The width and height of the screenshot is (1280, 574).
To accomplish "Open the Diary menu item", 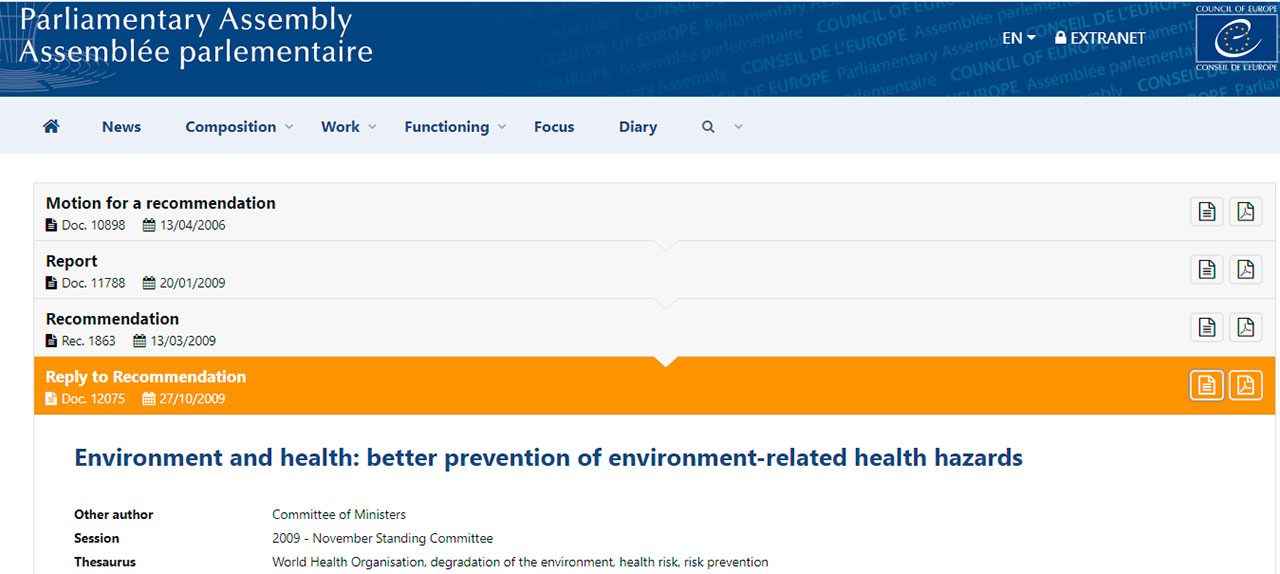I will coord(638,127).
